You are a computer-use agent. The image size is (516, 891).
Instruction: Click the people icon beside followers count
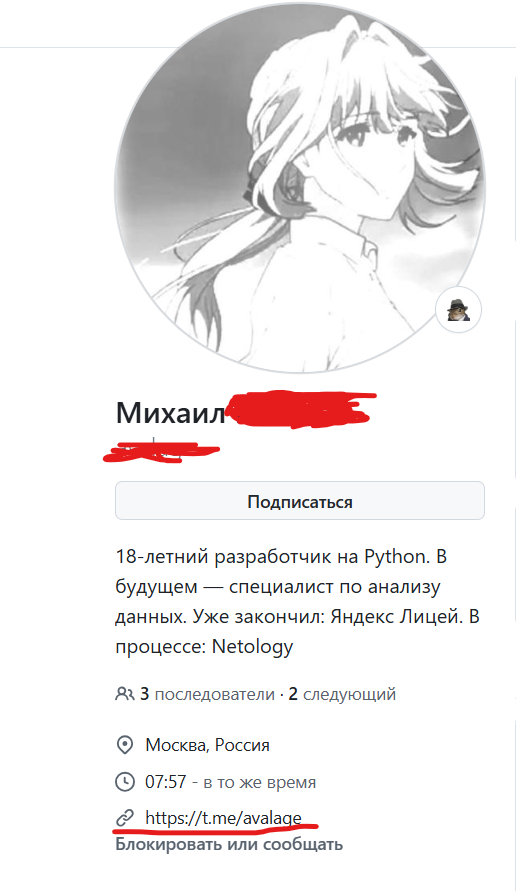coord(124,694)
